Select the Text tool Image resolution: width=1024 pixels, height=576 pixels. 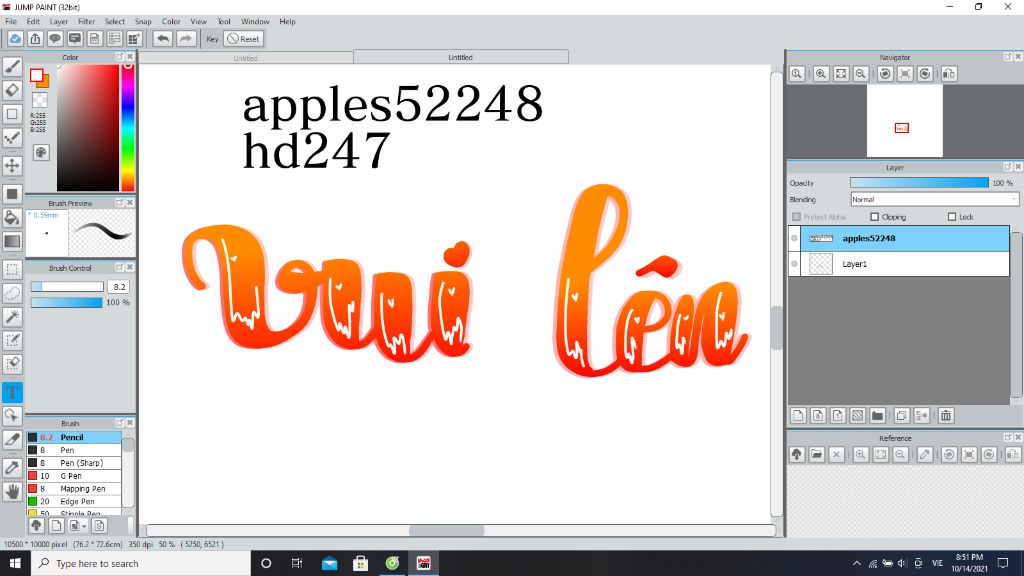(12, 392)
